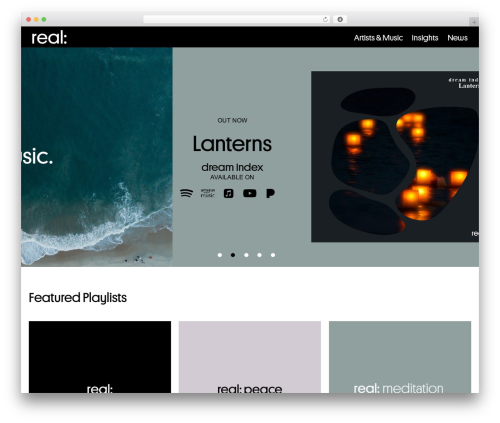Click the browser download icon beside address bar
Viewport: 500px width, 423px height.
coord(340,20)
